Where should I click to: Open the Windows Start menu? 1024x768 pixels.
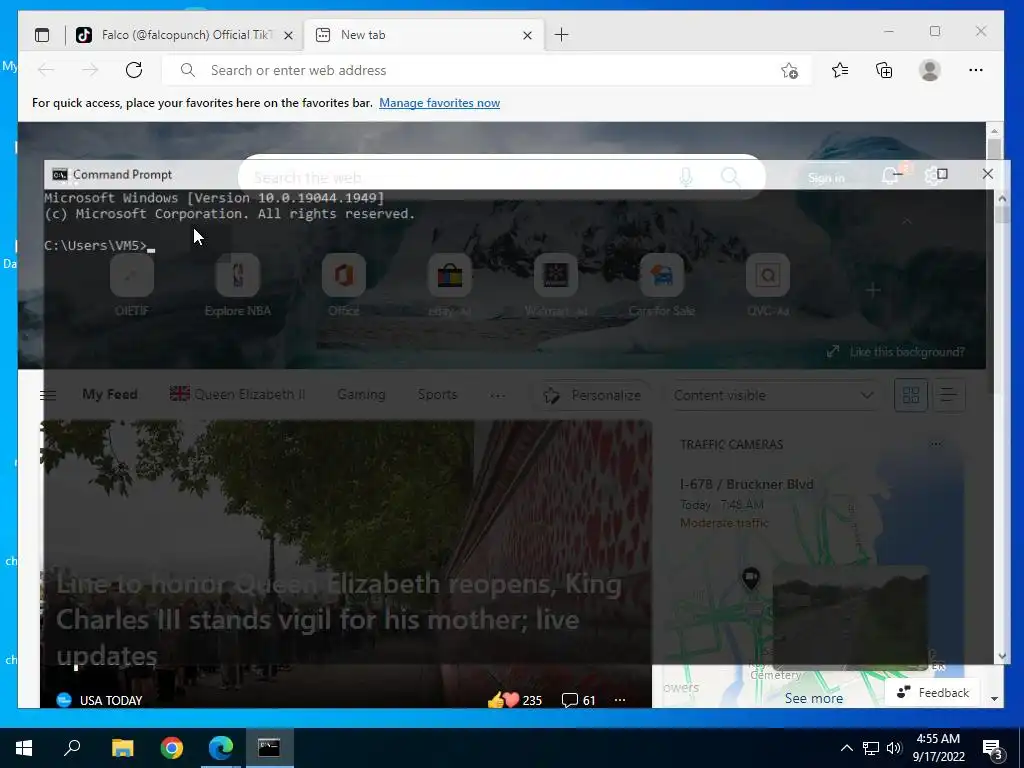point(24,748)
